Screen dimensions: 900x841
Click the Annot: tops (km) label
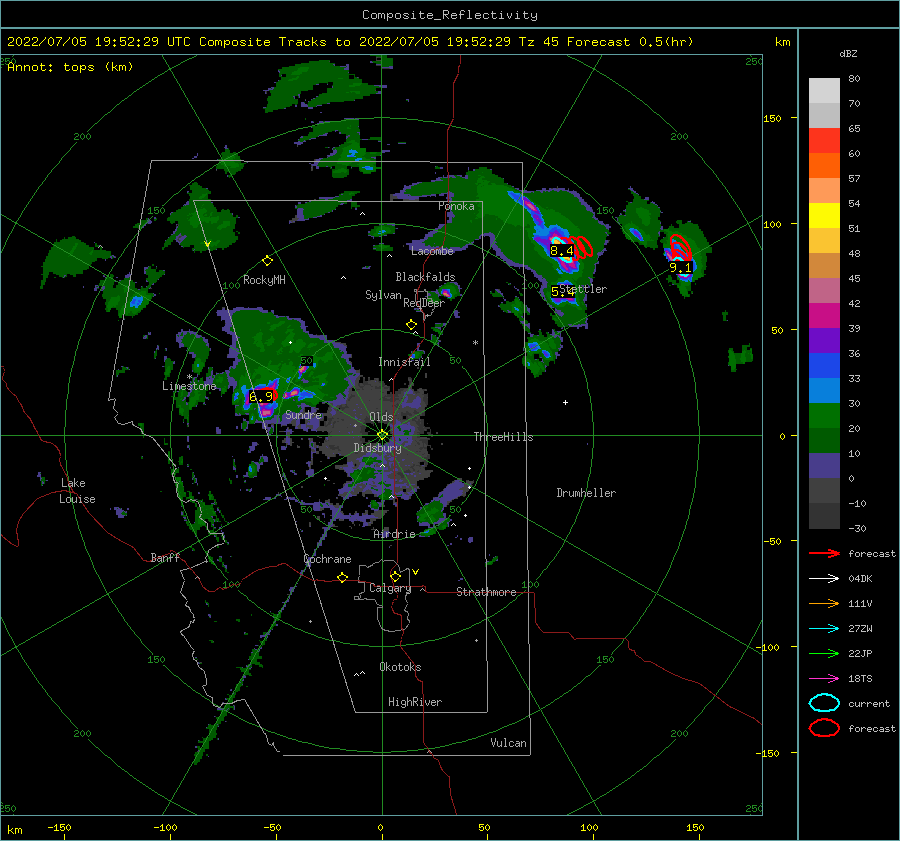(71, 67)
